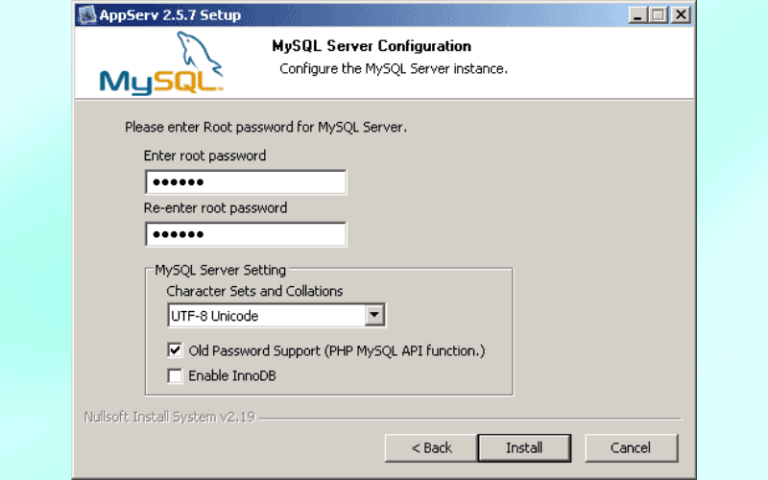Image resolution: width=768 pixels, height=480 pixels.
Task: Open the character set dropdown arrow
Action: point(375,316)
